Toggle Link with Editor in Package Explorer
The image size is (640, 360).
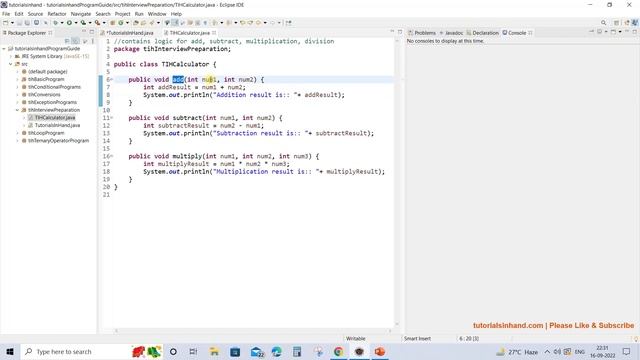76,41
